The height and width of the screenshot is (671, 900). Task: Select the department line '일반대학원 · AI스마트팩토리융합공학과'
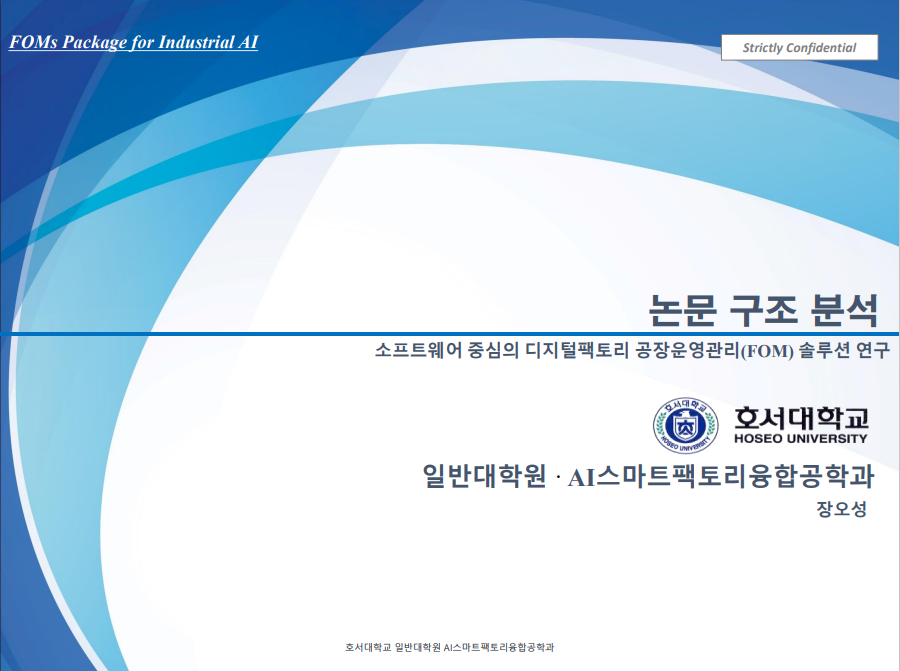tap(648, 476)
